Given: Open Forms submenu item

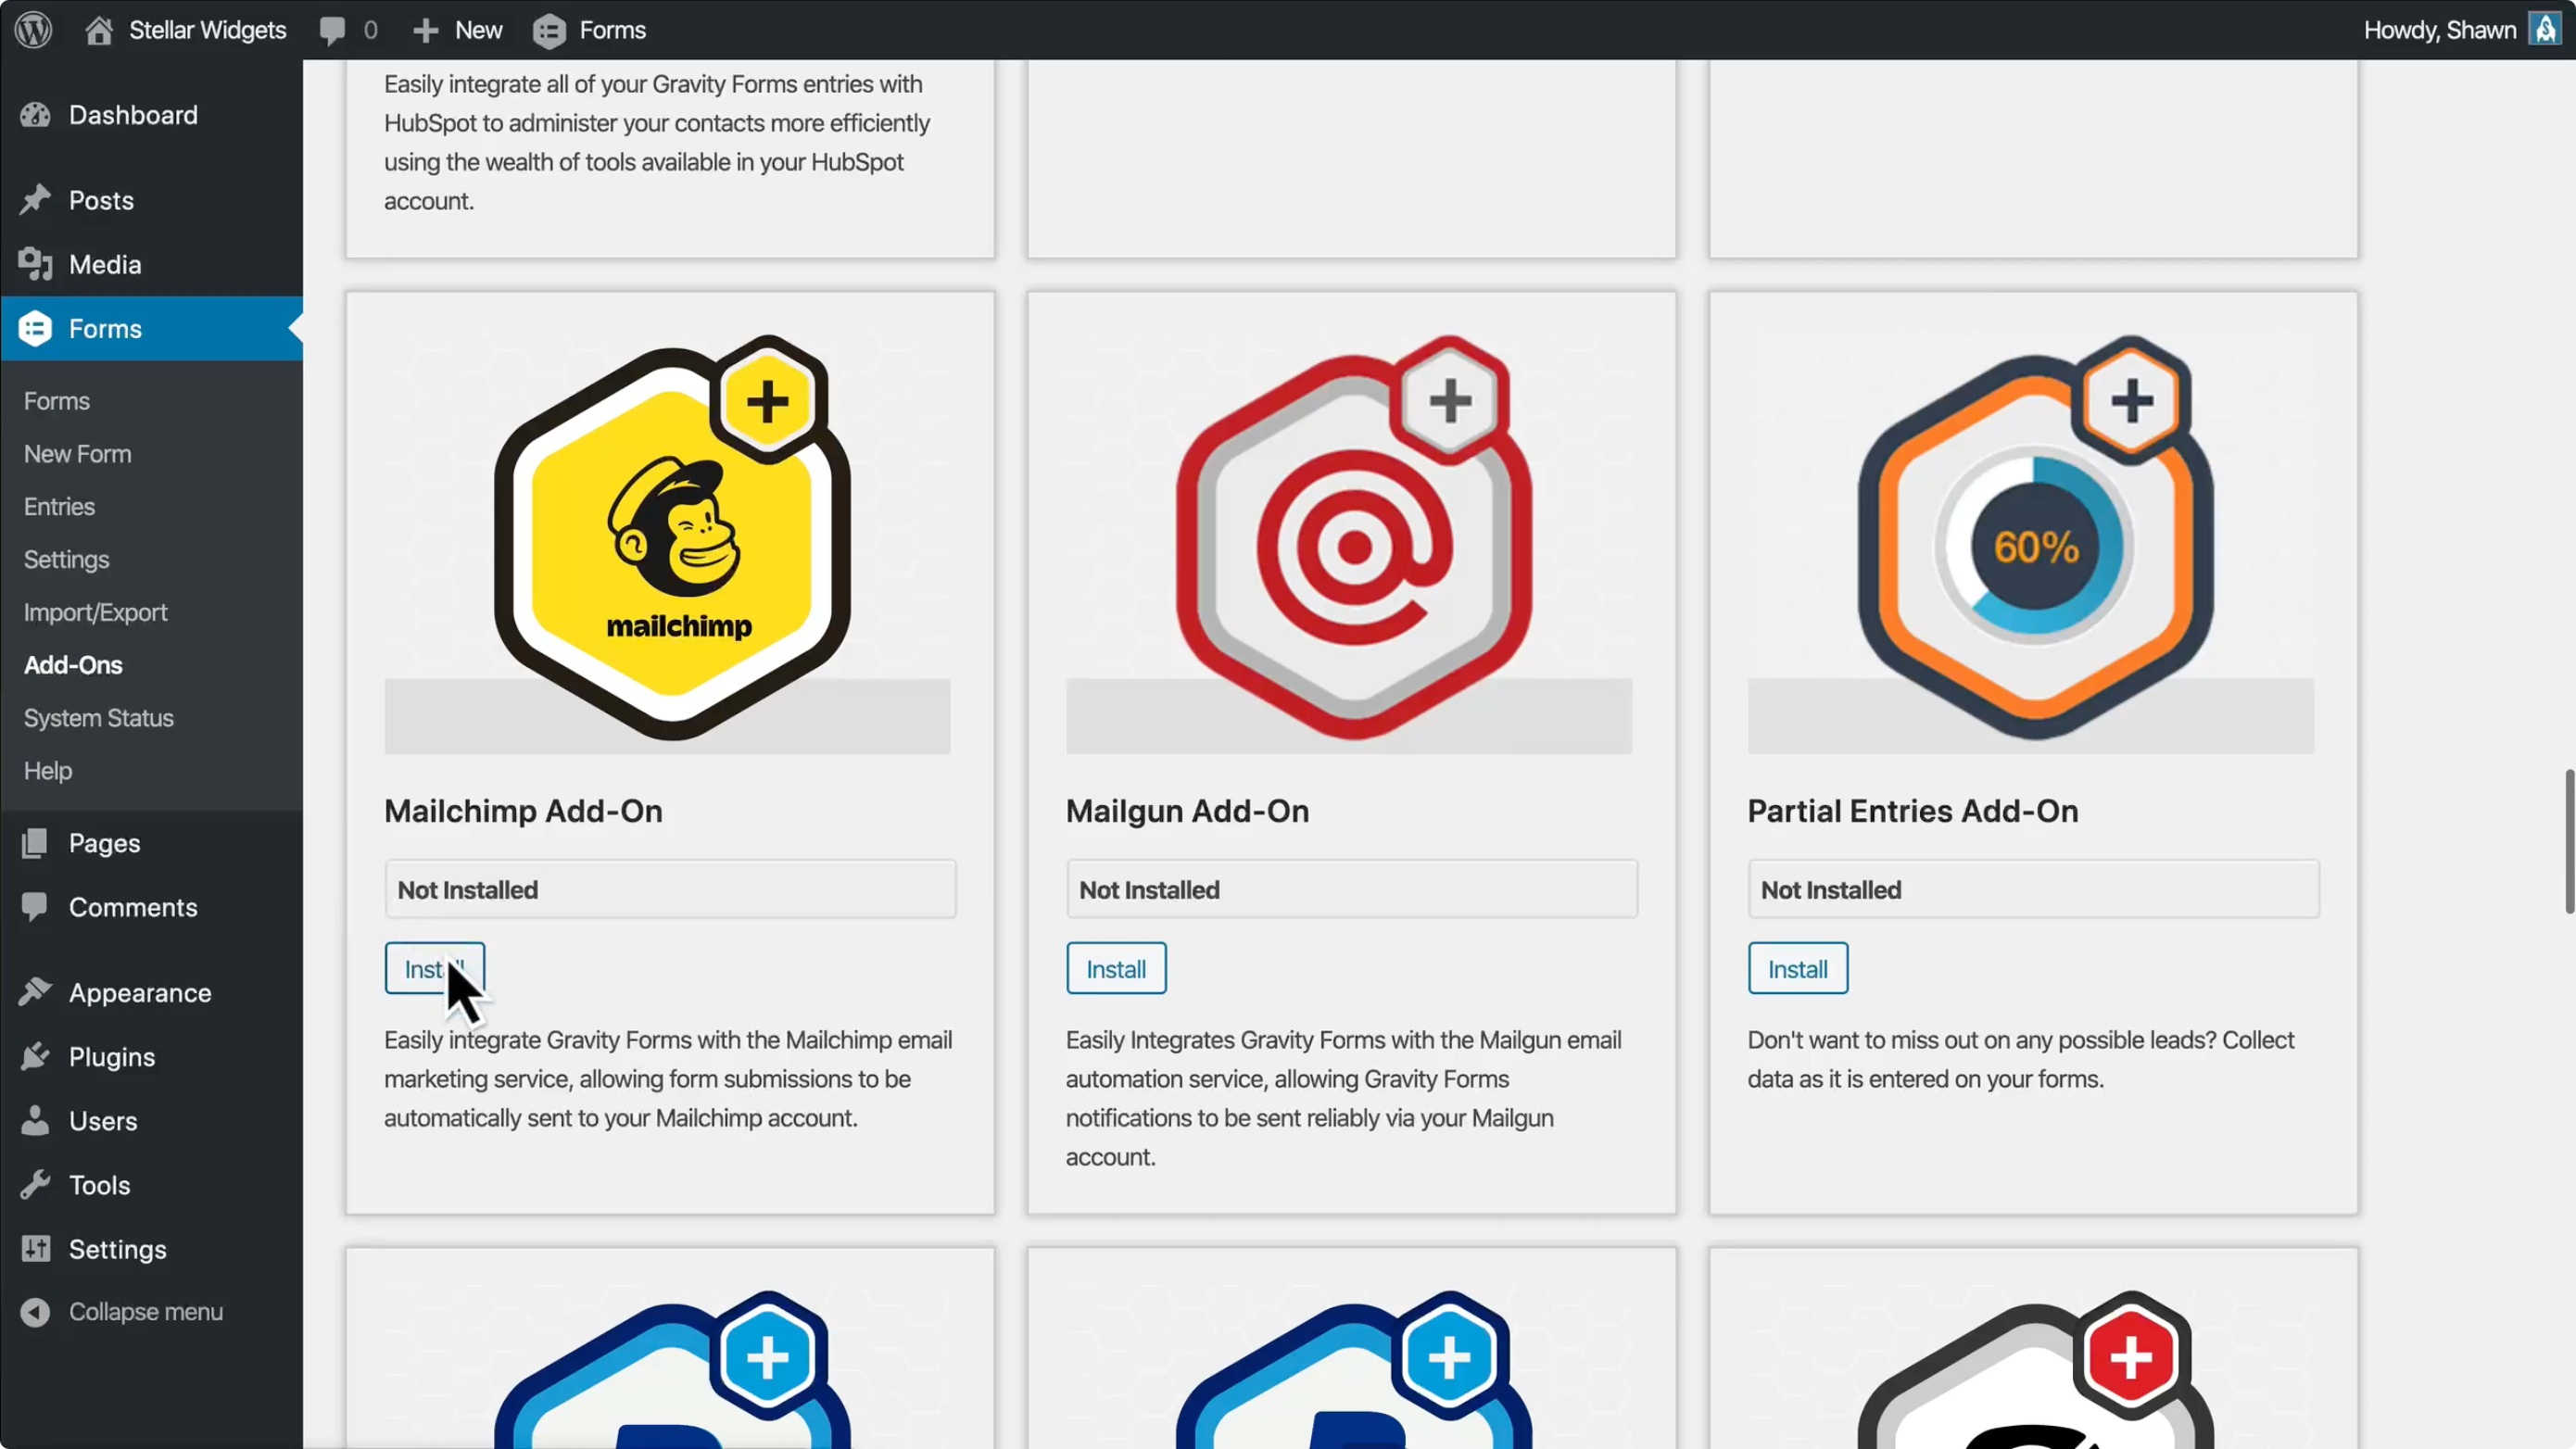Looking at the screenshot, I should pyautogui.click(x=57, y=401).
